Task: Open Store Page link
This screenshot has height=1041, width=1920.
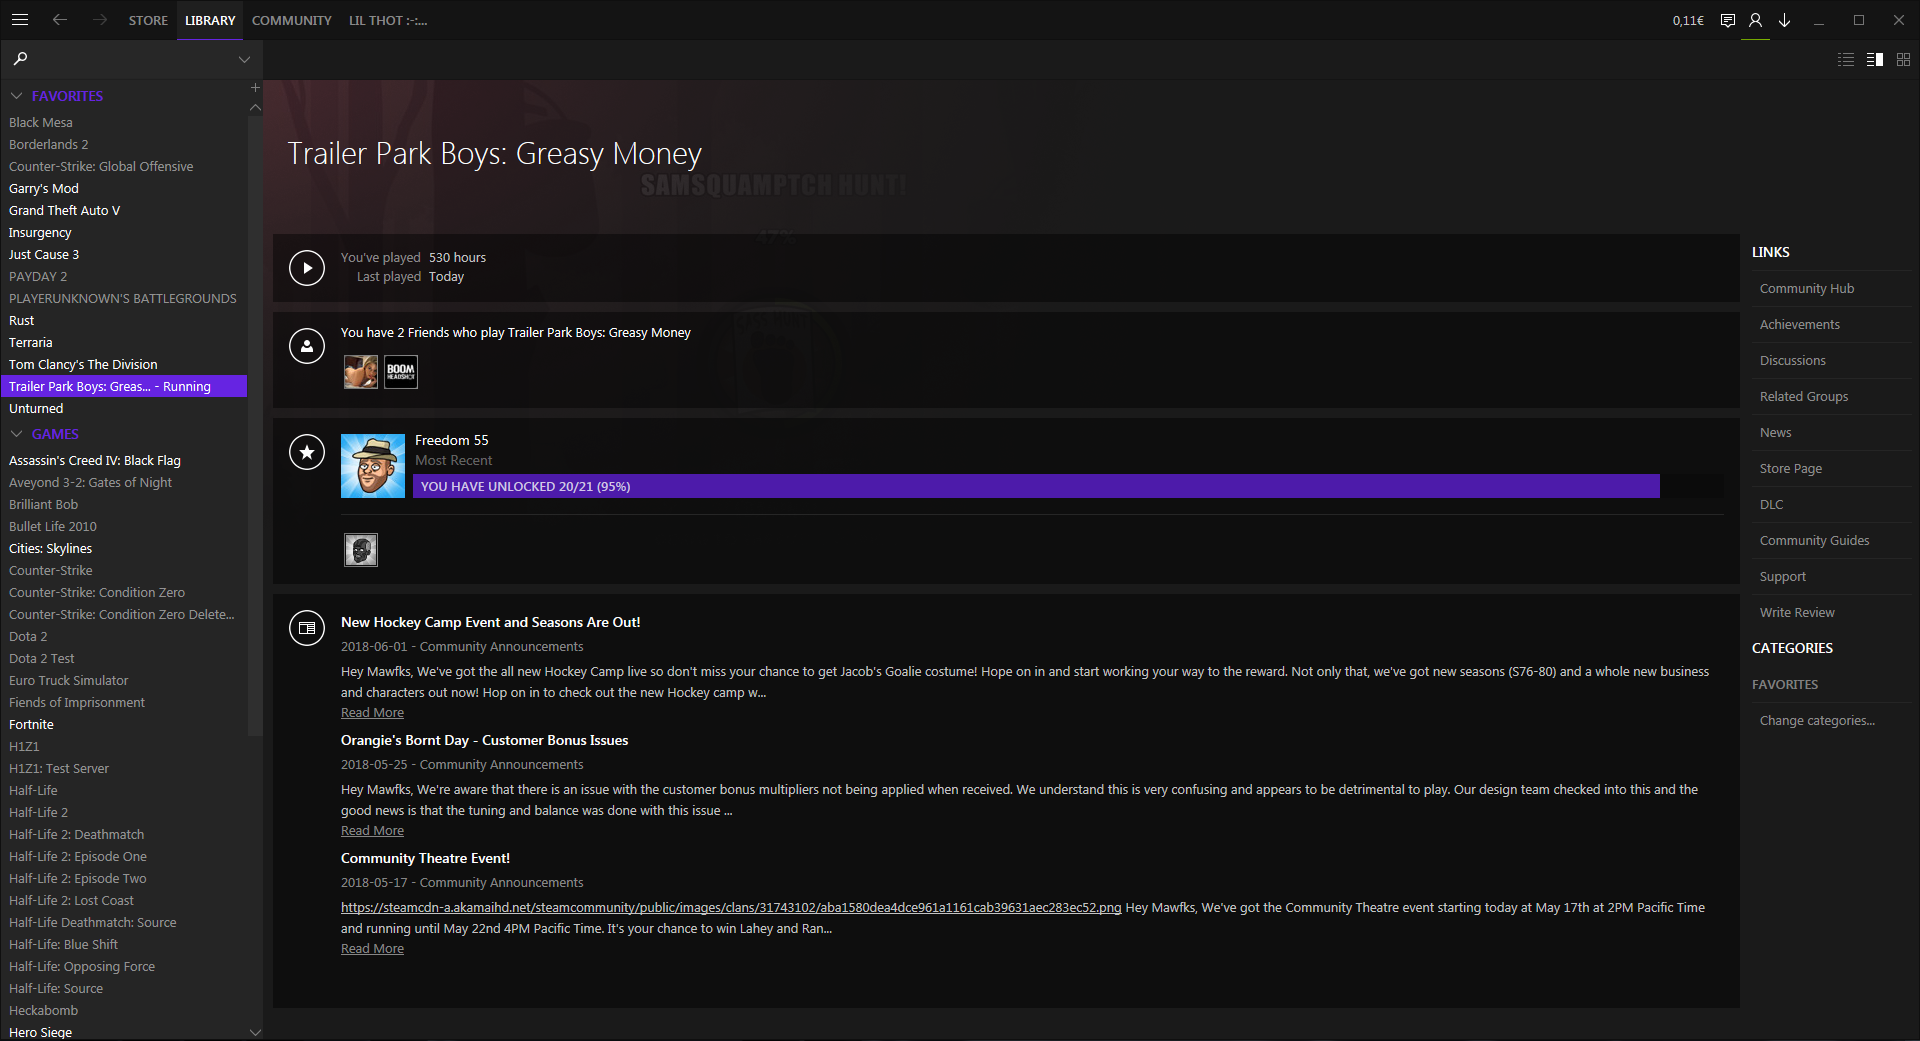Action: click(1791, 469)
